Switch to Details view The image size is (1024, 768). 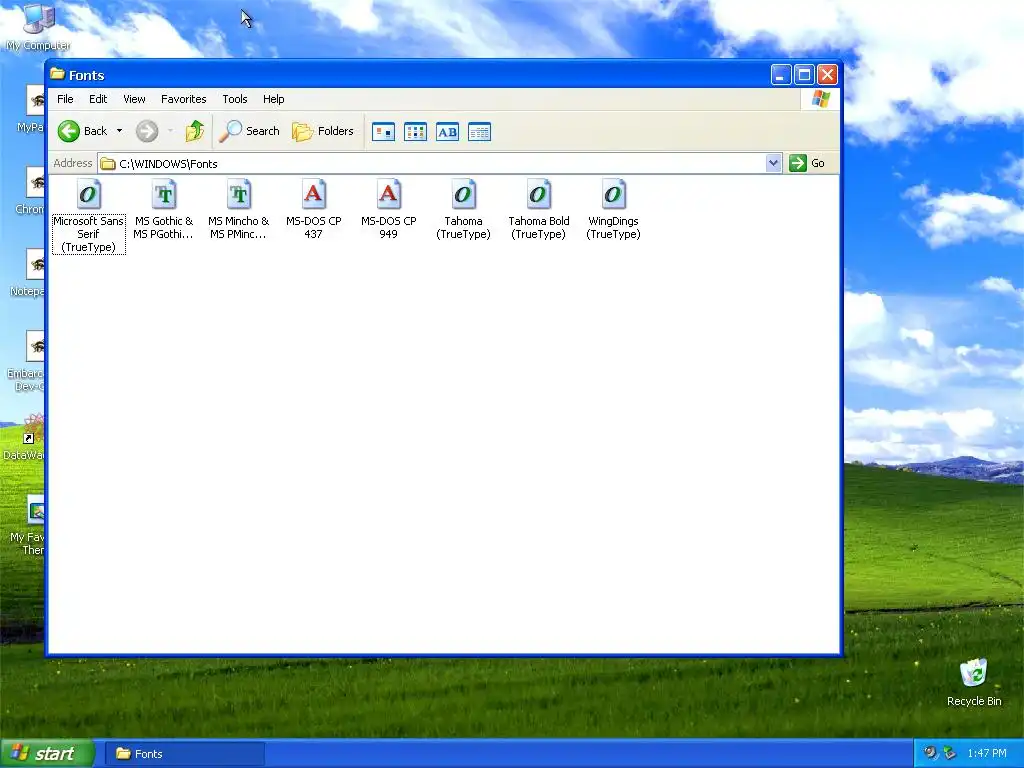point(479,132)
